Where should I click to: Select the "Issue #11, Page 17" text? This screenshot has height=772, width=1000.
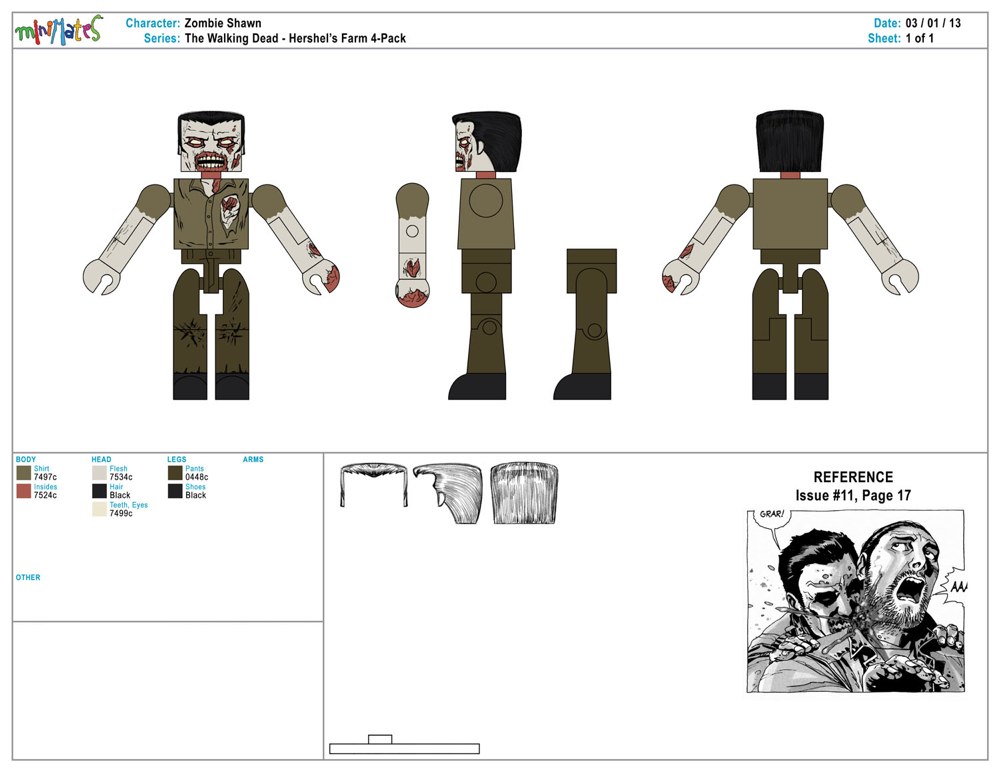[853, 496]
